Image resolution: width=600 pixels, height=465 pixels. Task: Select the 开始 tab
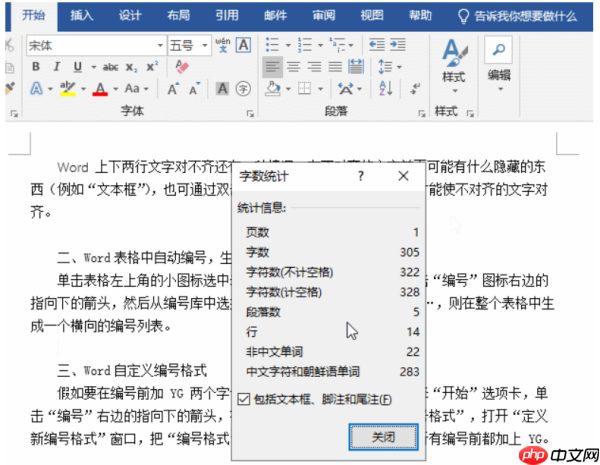tap(34, 16)
